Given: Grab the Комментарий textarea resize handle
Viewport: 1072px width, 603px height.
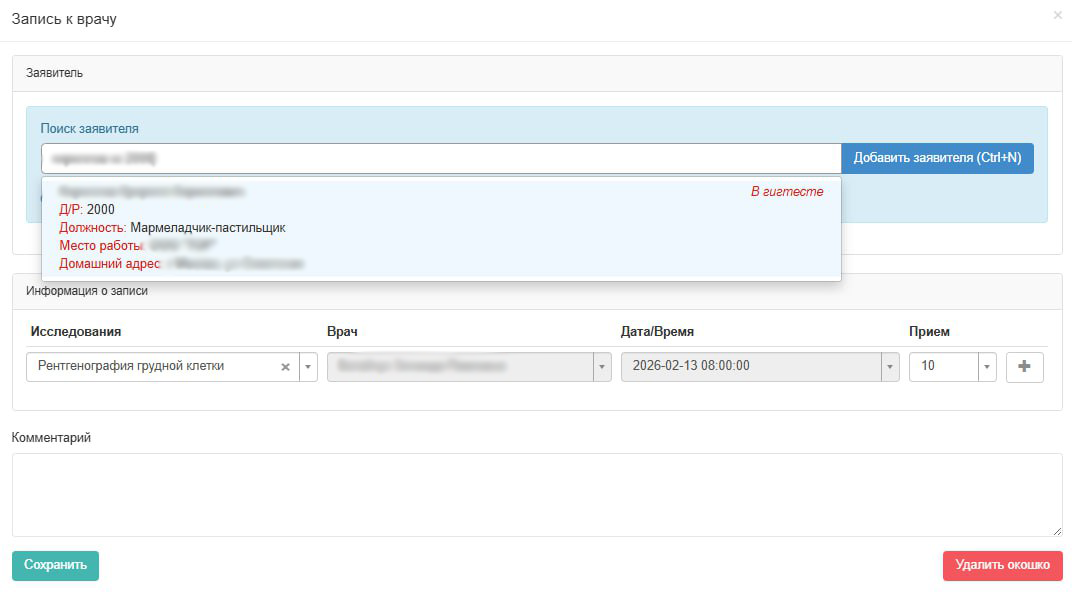Looking at the screenshot, I should [x=1057, y=532].
